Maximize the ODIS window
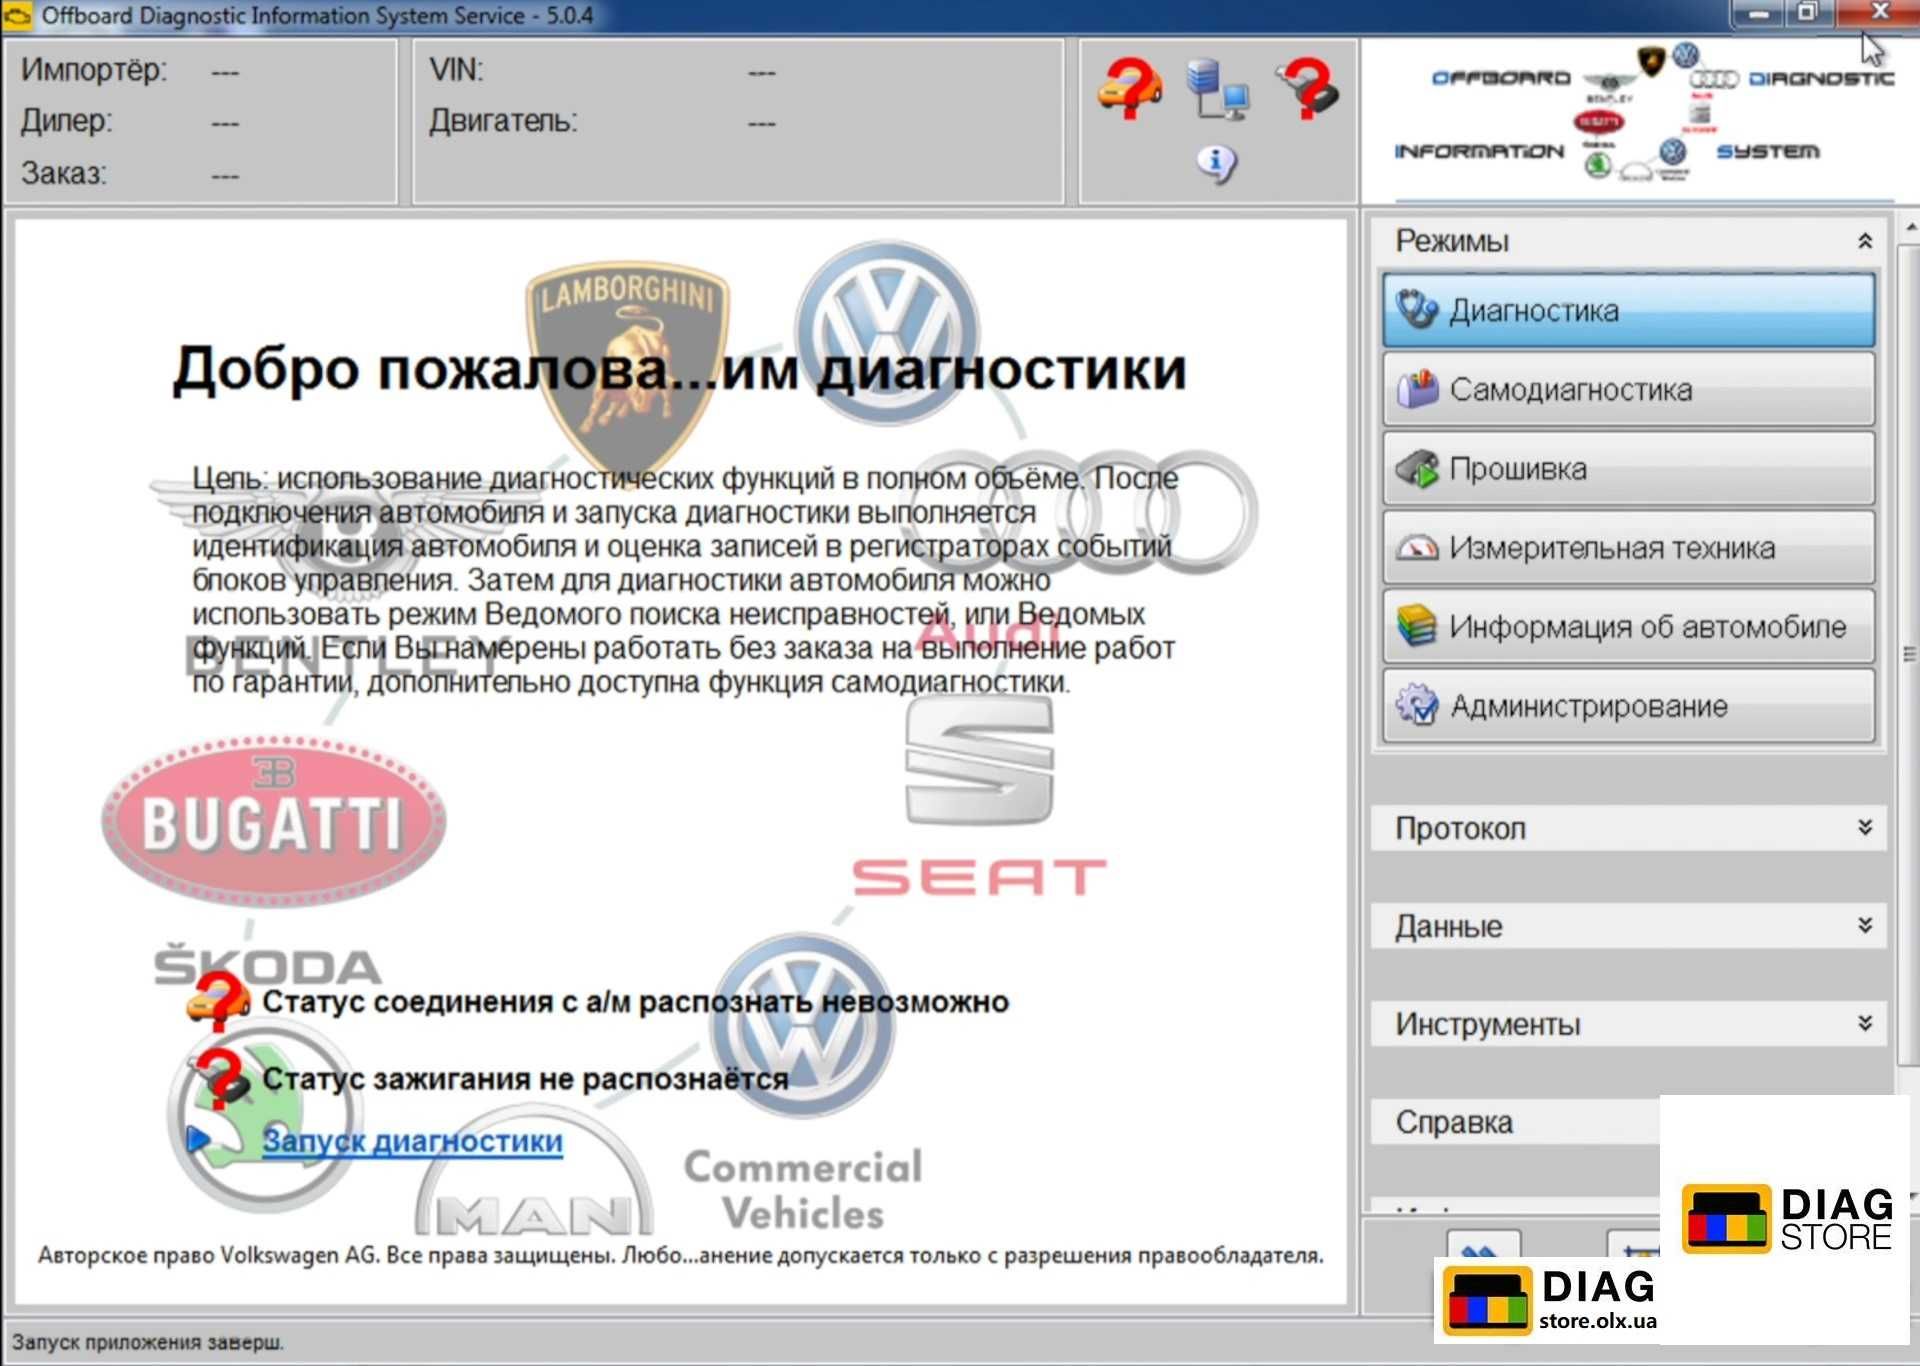1920x1366 pixels. coord(1807,13)
